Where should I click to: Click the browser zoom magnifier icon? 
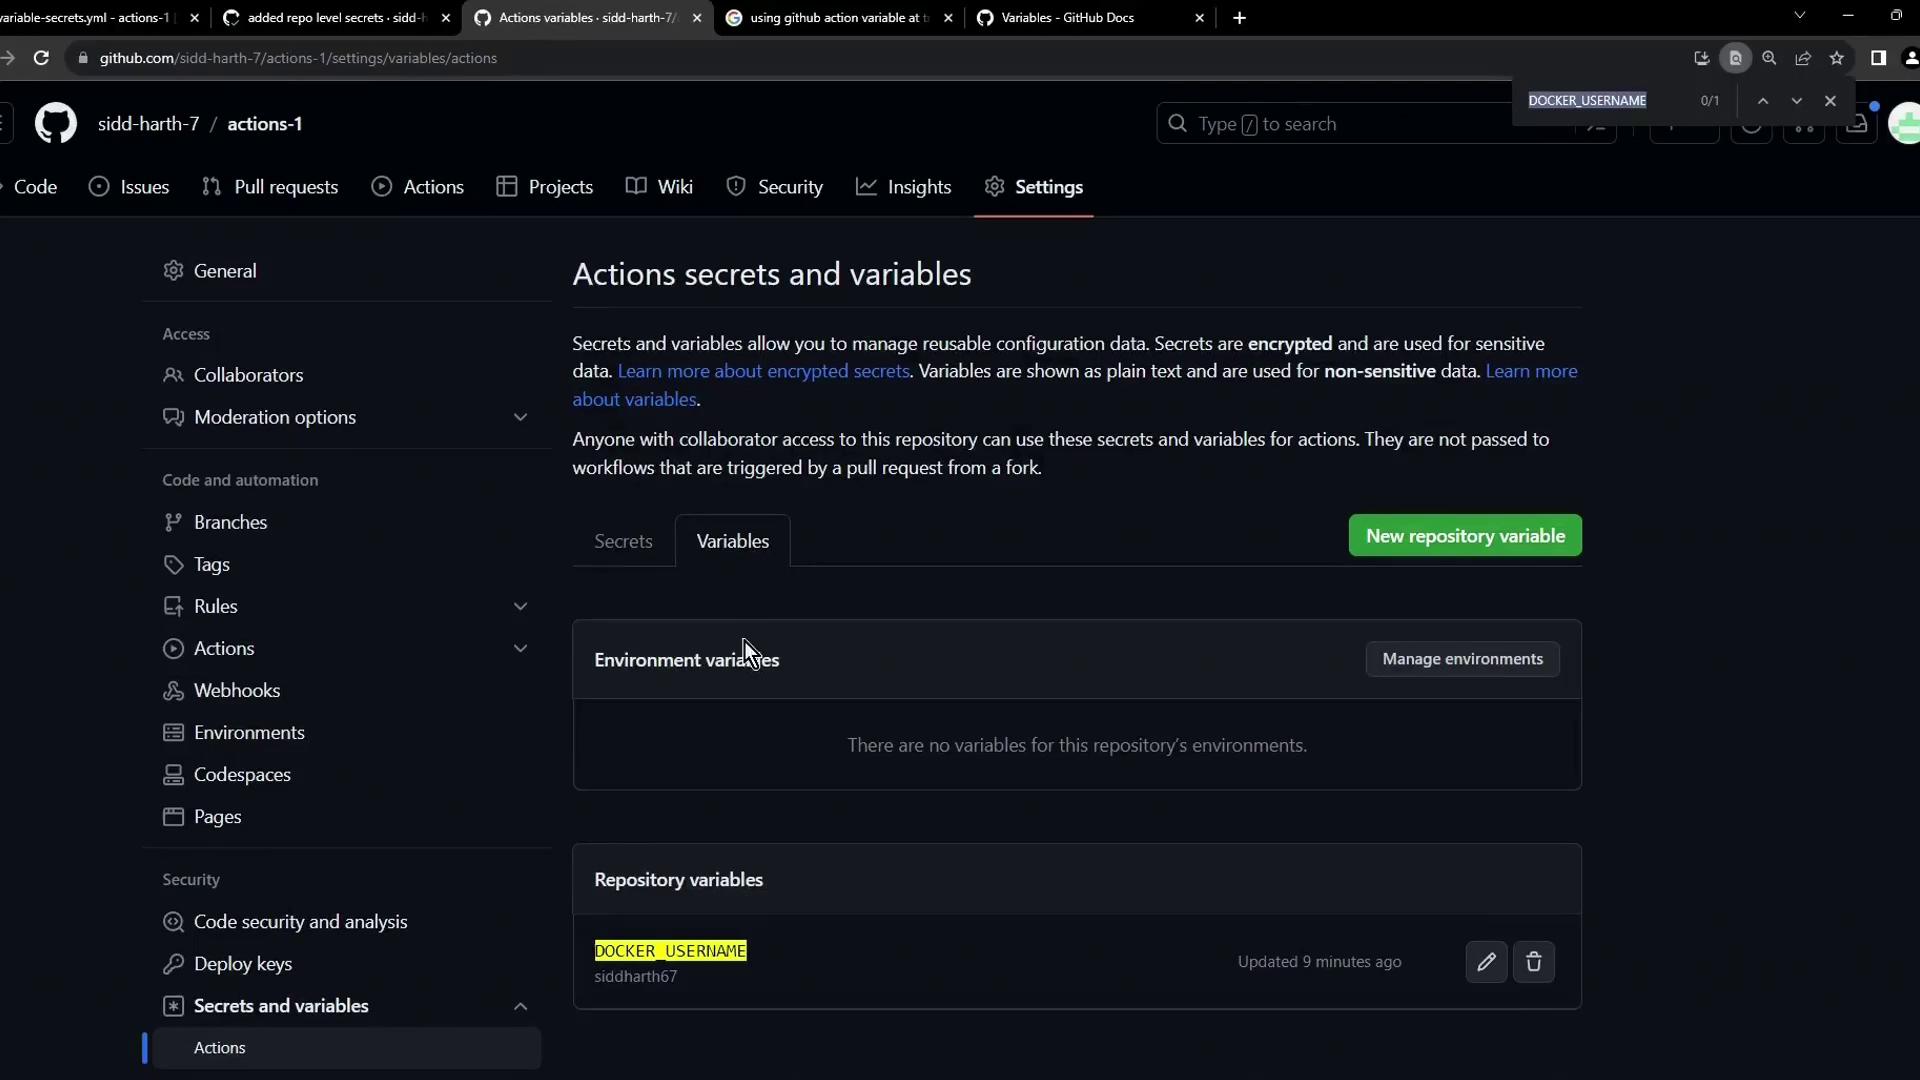click(1769, 58)
